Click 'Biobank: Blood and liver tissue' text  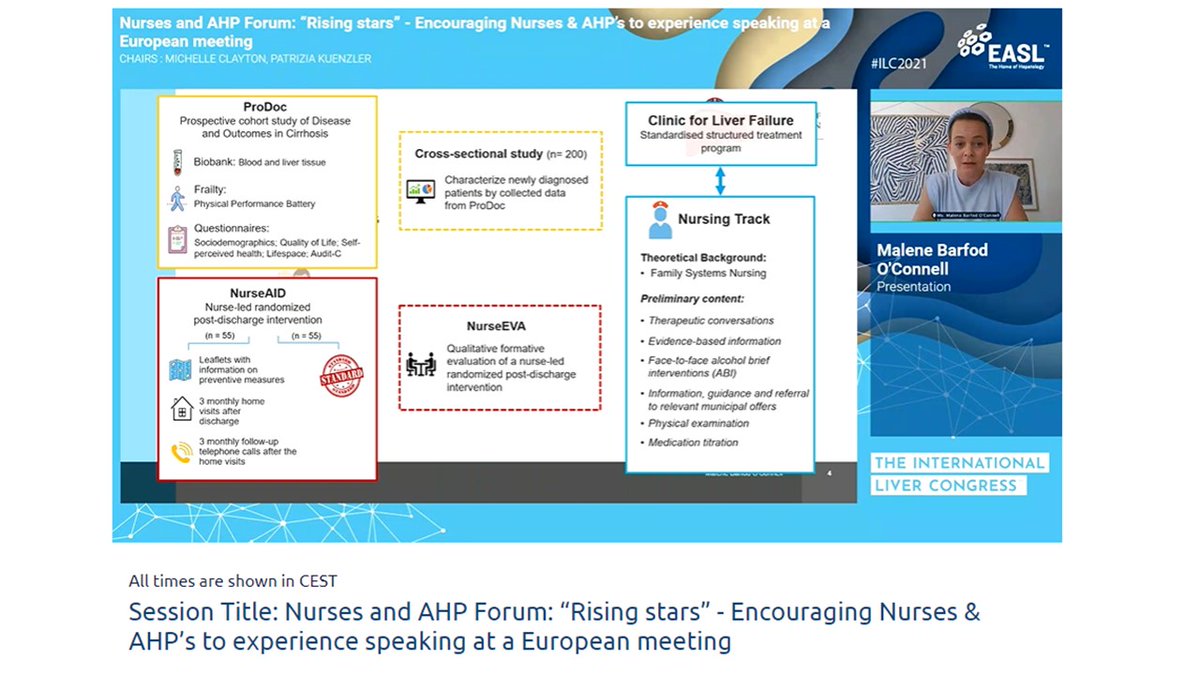click(x=260, y=162)
